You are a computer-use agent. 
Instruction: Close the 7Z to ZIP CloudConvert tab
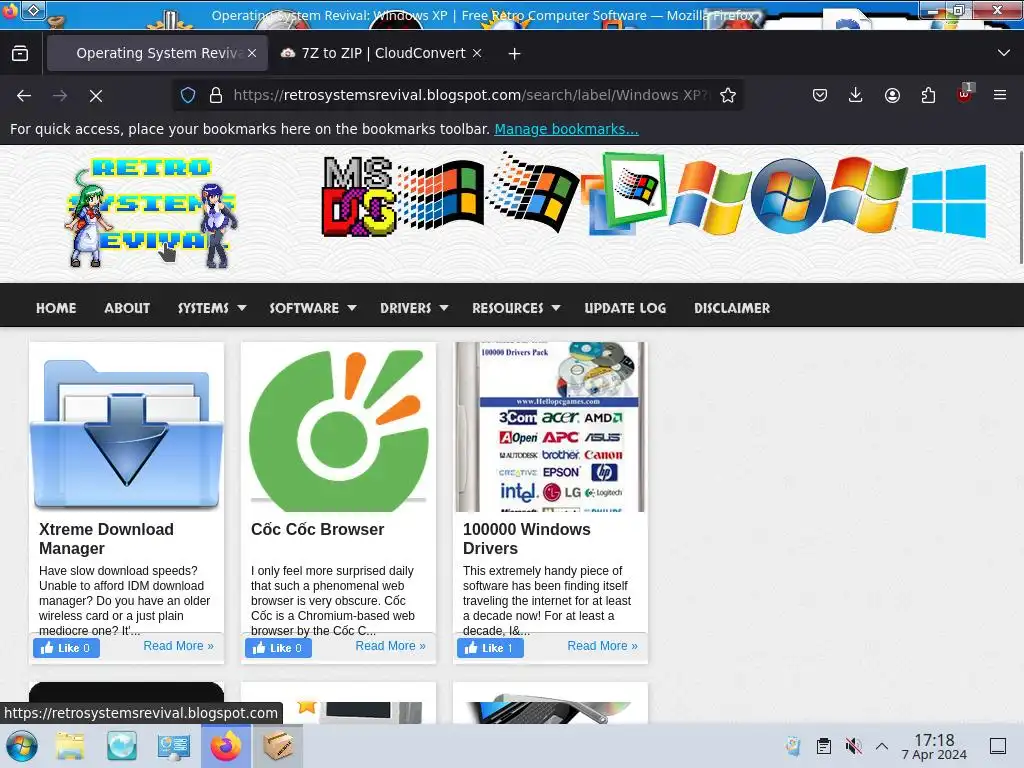[x=477, y=53]
